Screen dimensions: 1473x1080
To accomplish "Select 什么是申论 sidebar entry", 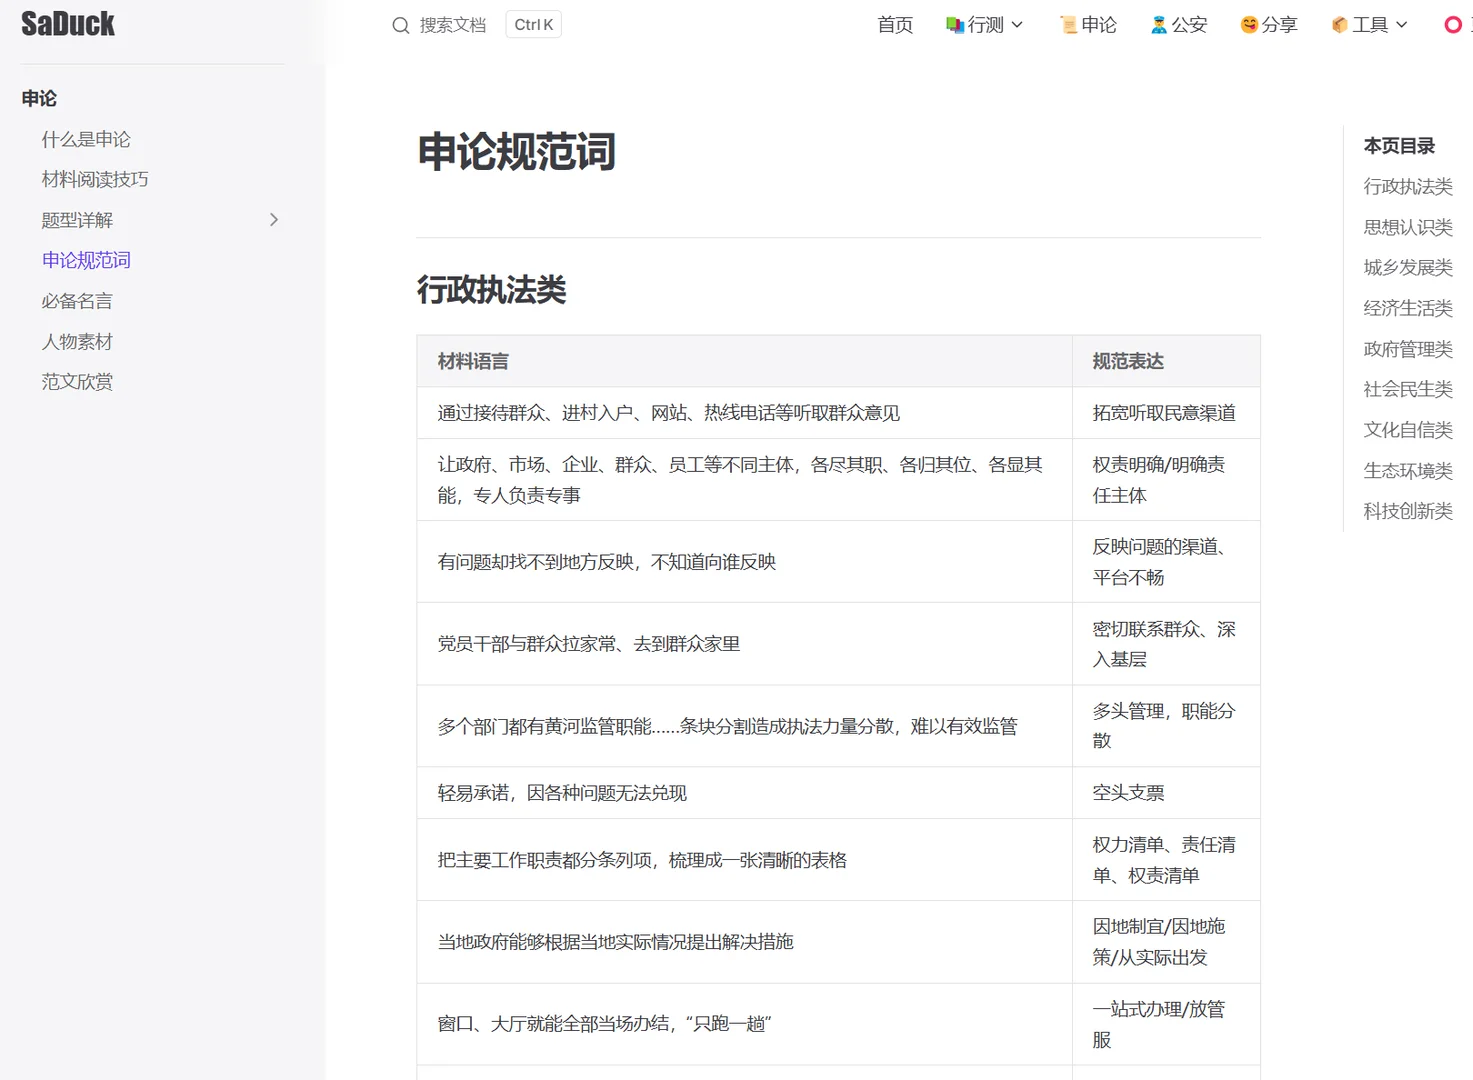I will pyautogui.click(x=86, y=139).
